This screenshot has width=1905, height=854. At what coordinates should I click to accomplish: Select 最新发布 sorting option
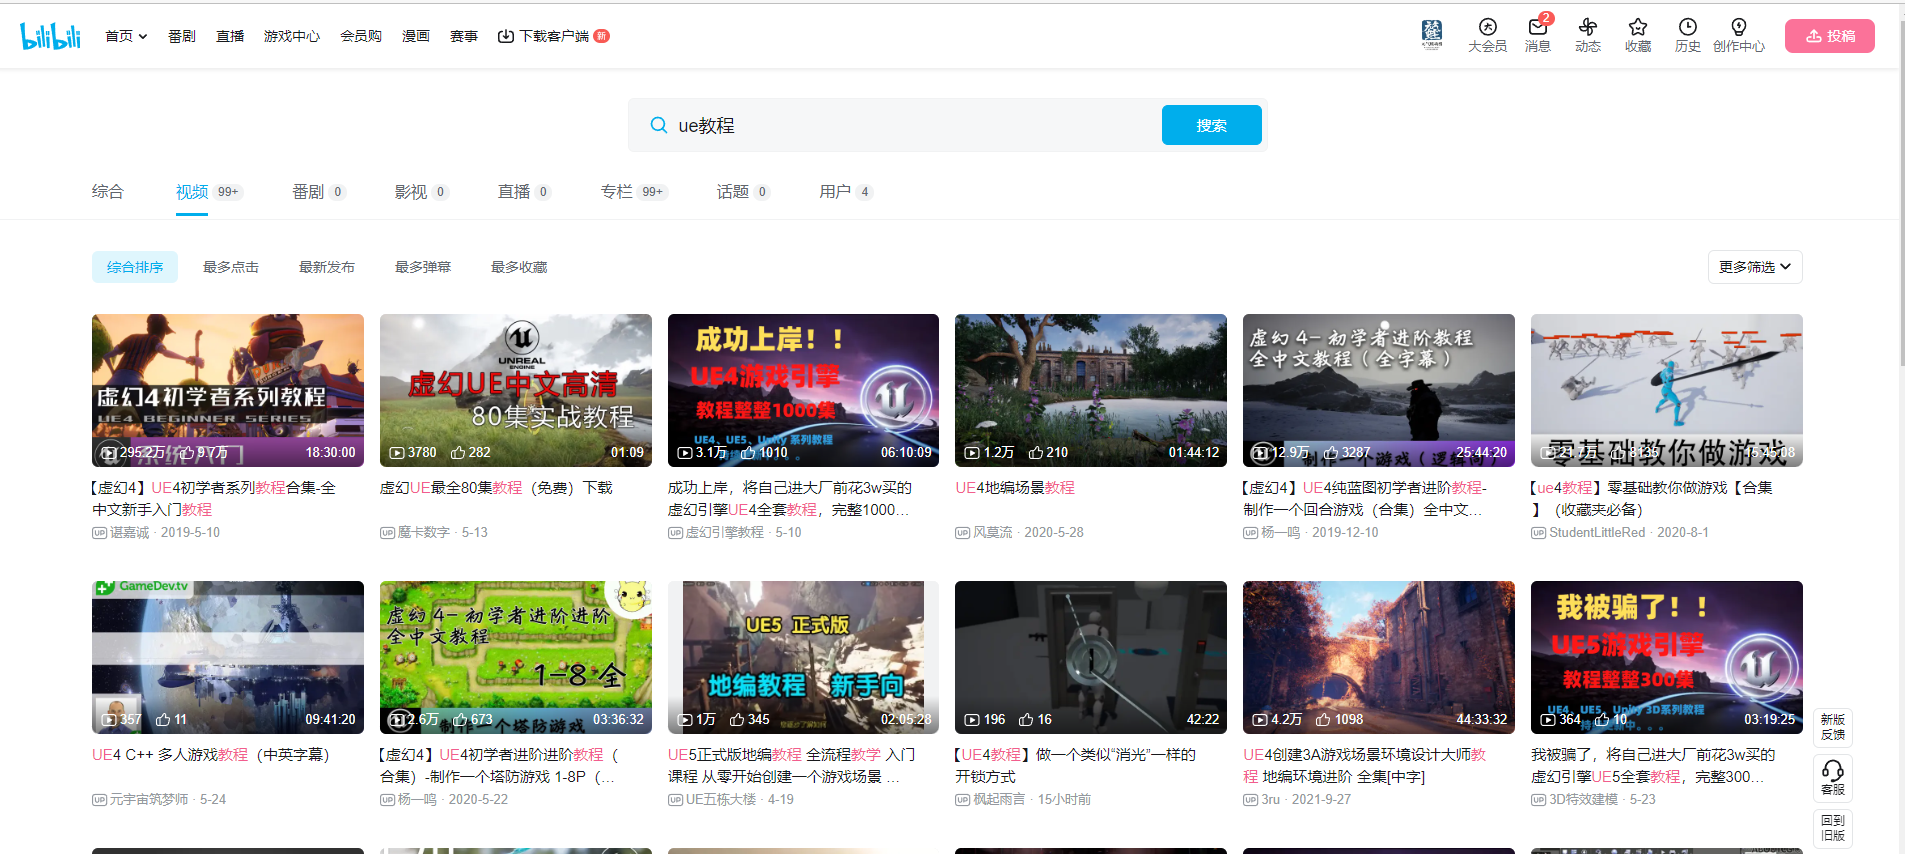click(327, 267)
